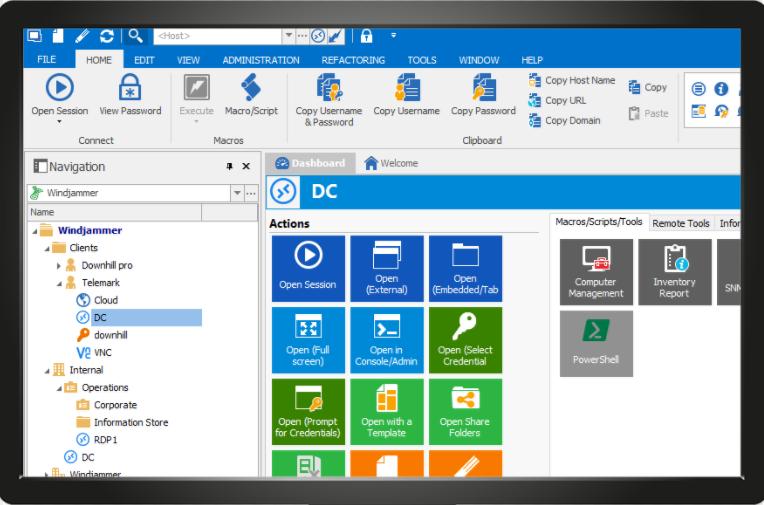Click the Copy Password ribbon icon
The height and width of the screenshot is (505, 764).
click(483, 89)
